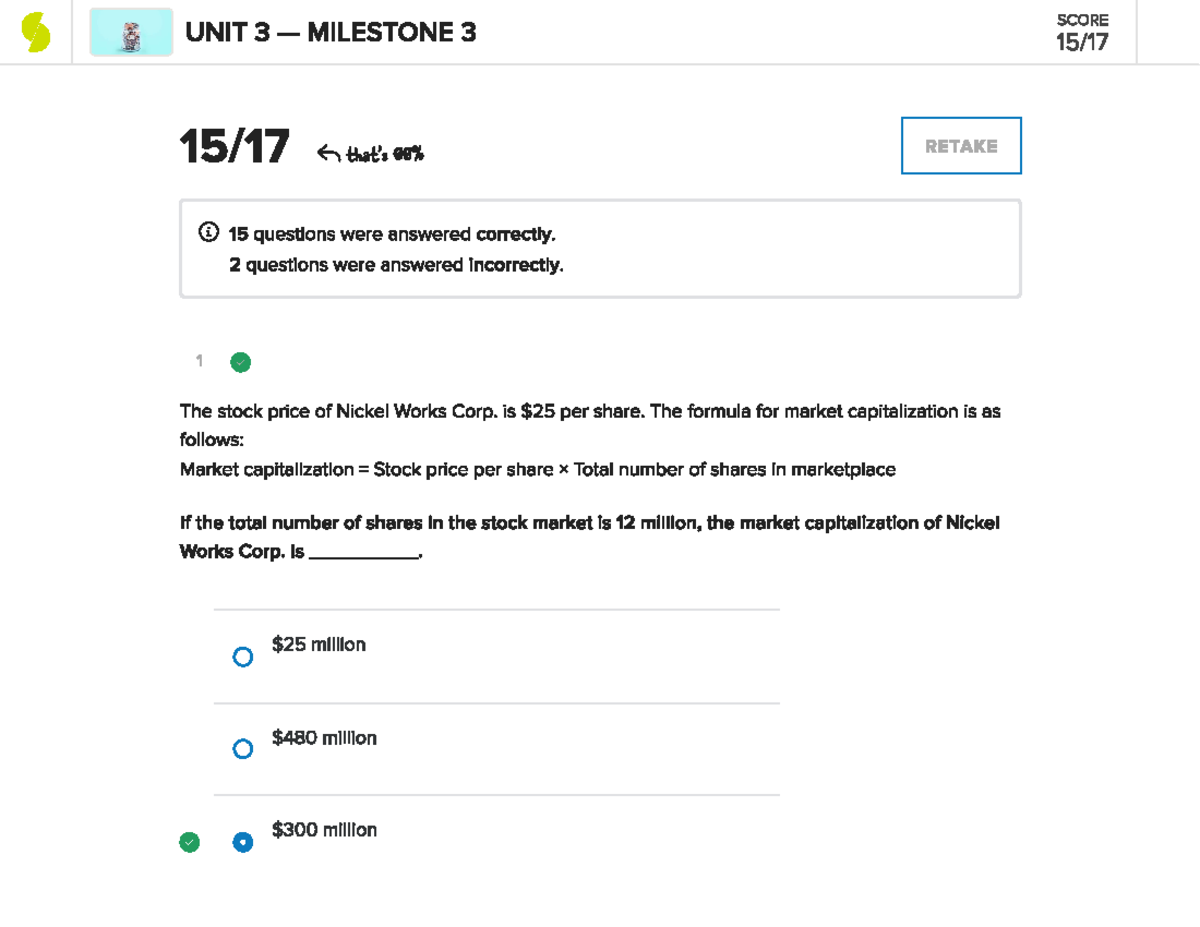This screenshot has height=927, width=1200.
Task: Click the Sophia logo in top-left corner
Action: [x=36, y=31]
